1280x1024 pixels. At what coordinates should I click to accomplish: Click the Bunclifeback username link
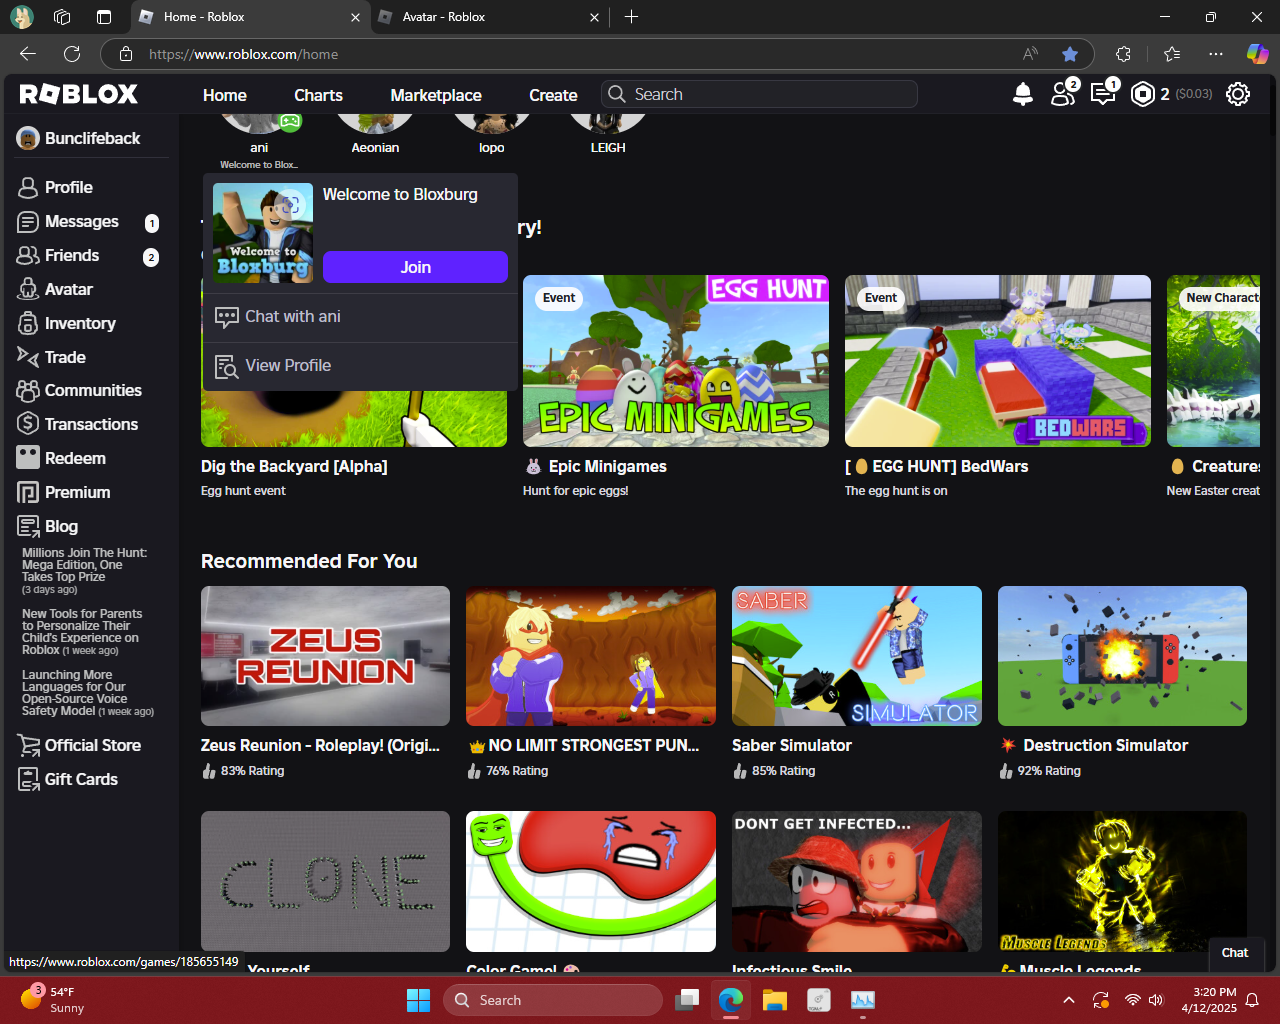coord(92,139)
